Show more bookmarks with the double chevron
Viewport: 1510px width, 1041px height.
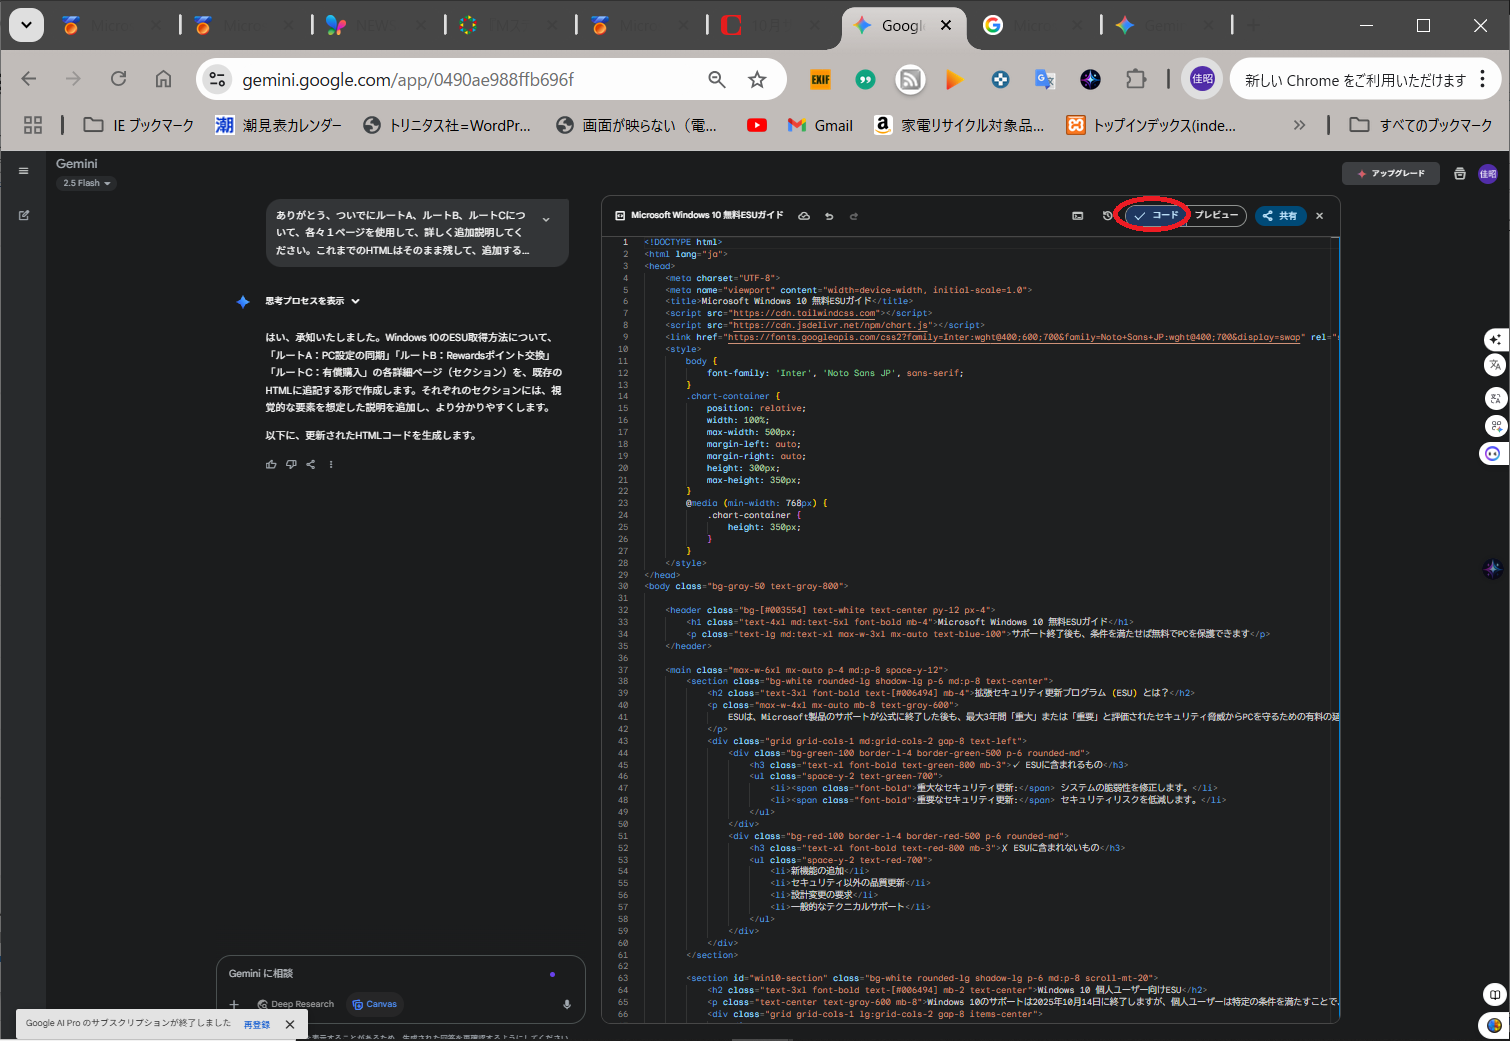[x=1299, y=125]
